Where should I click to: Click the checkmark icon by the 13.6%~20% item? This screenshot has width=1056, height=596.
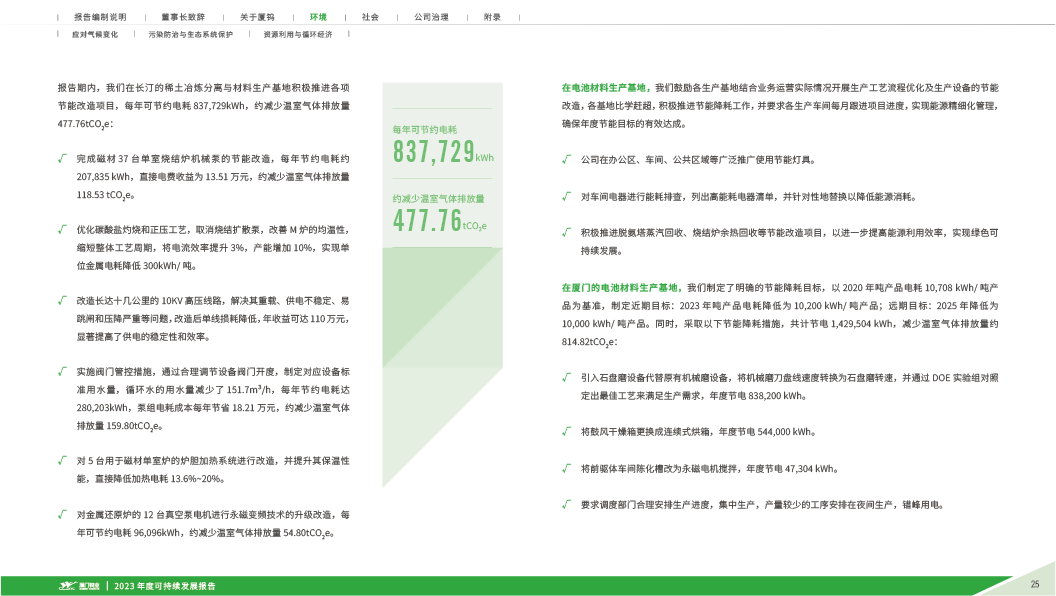point(63,461)
